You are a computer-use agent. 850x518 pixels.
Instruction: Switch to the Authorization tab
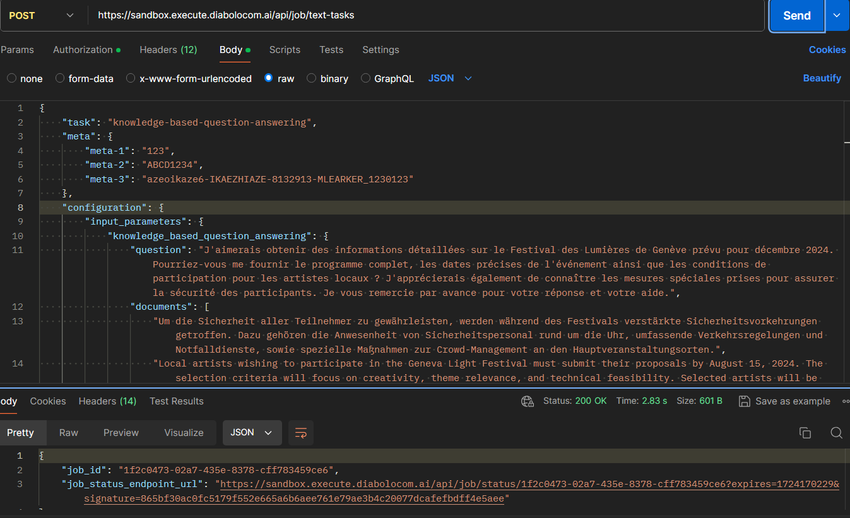[83, 49]
